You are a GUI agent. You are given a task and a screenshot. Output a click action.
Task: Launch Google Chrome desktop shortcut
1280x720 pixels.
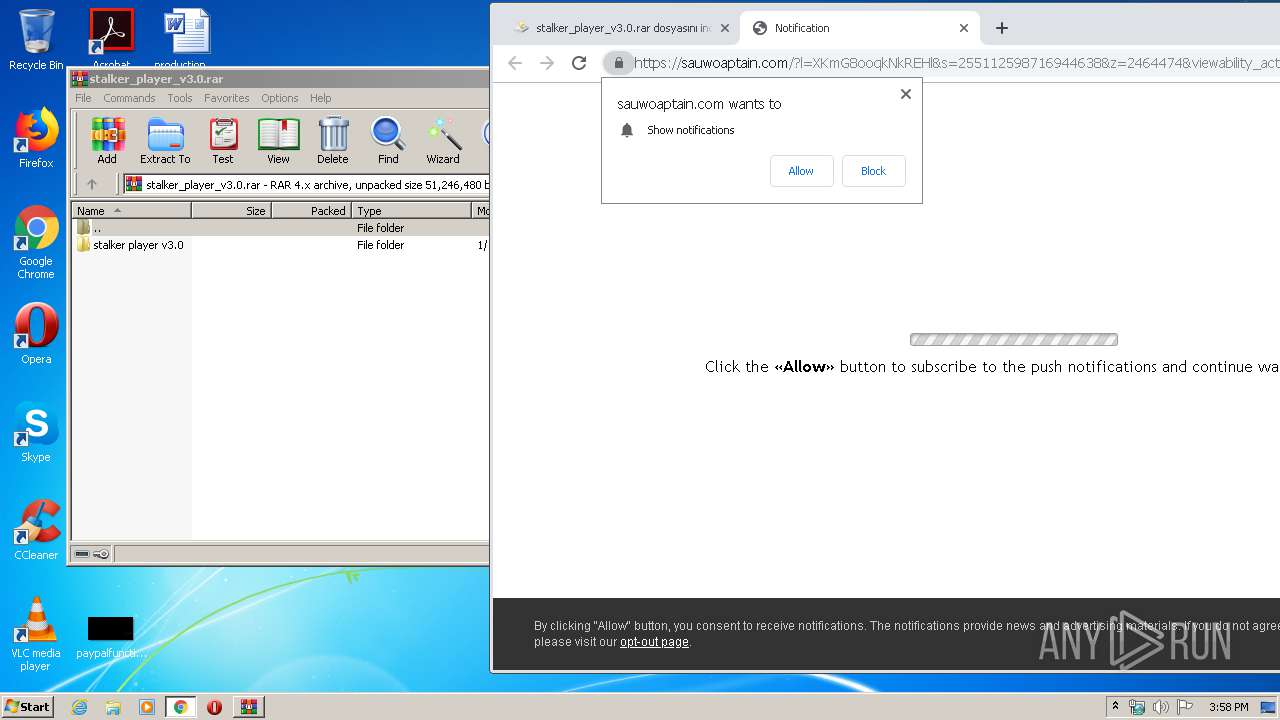coord(36,242)
